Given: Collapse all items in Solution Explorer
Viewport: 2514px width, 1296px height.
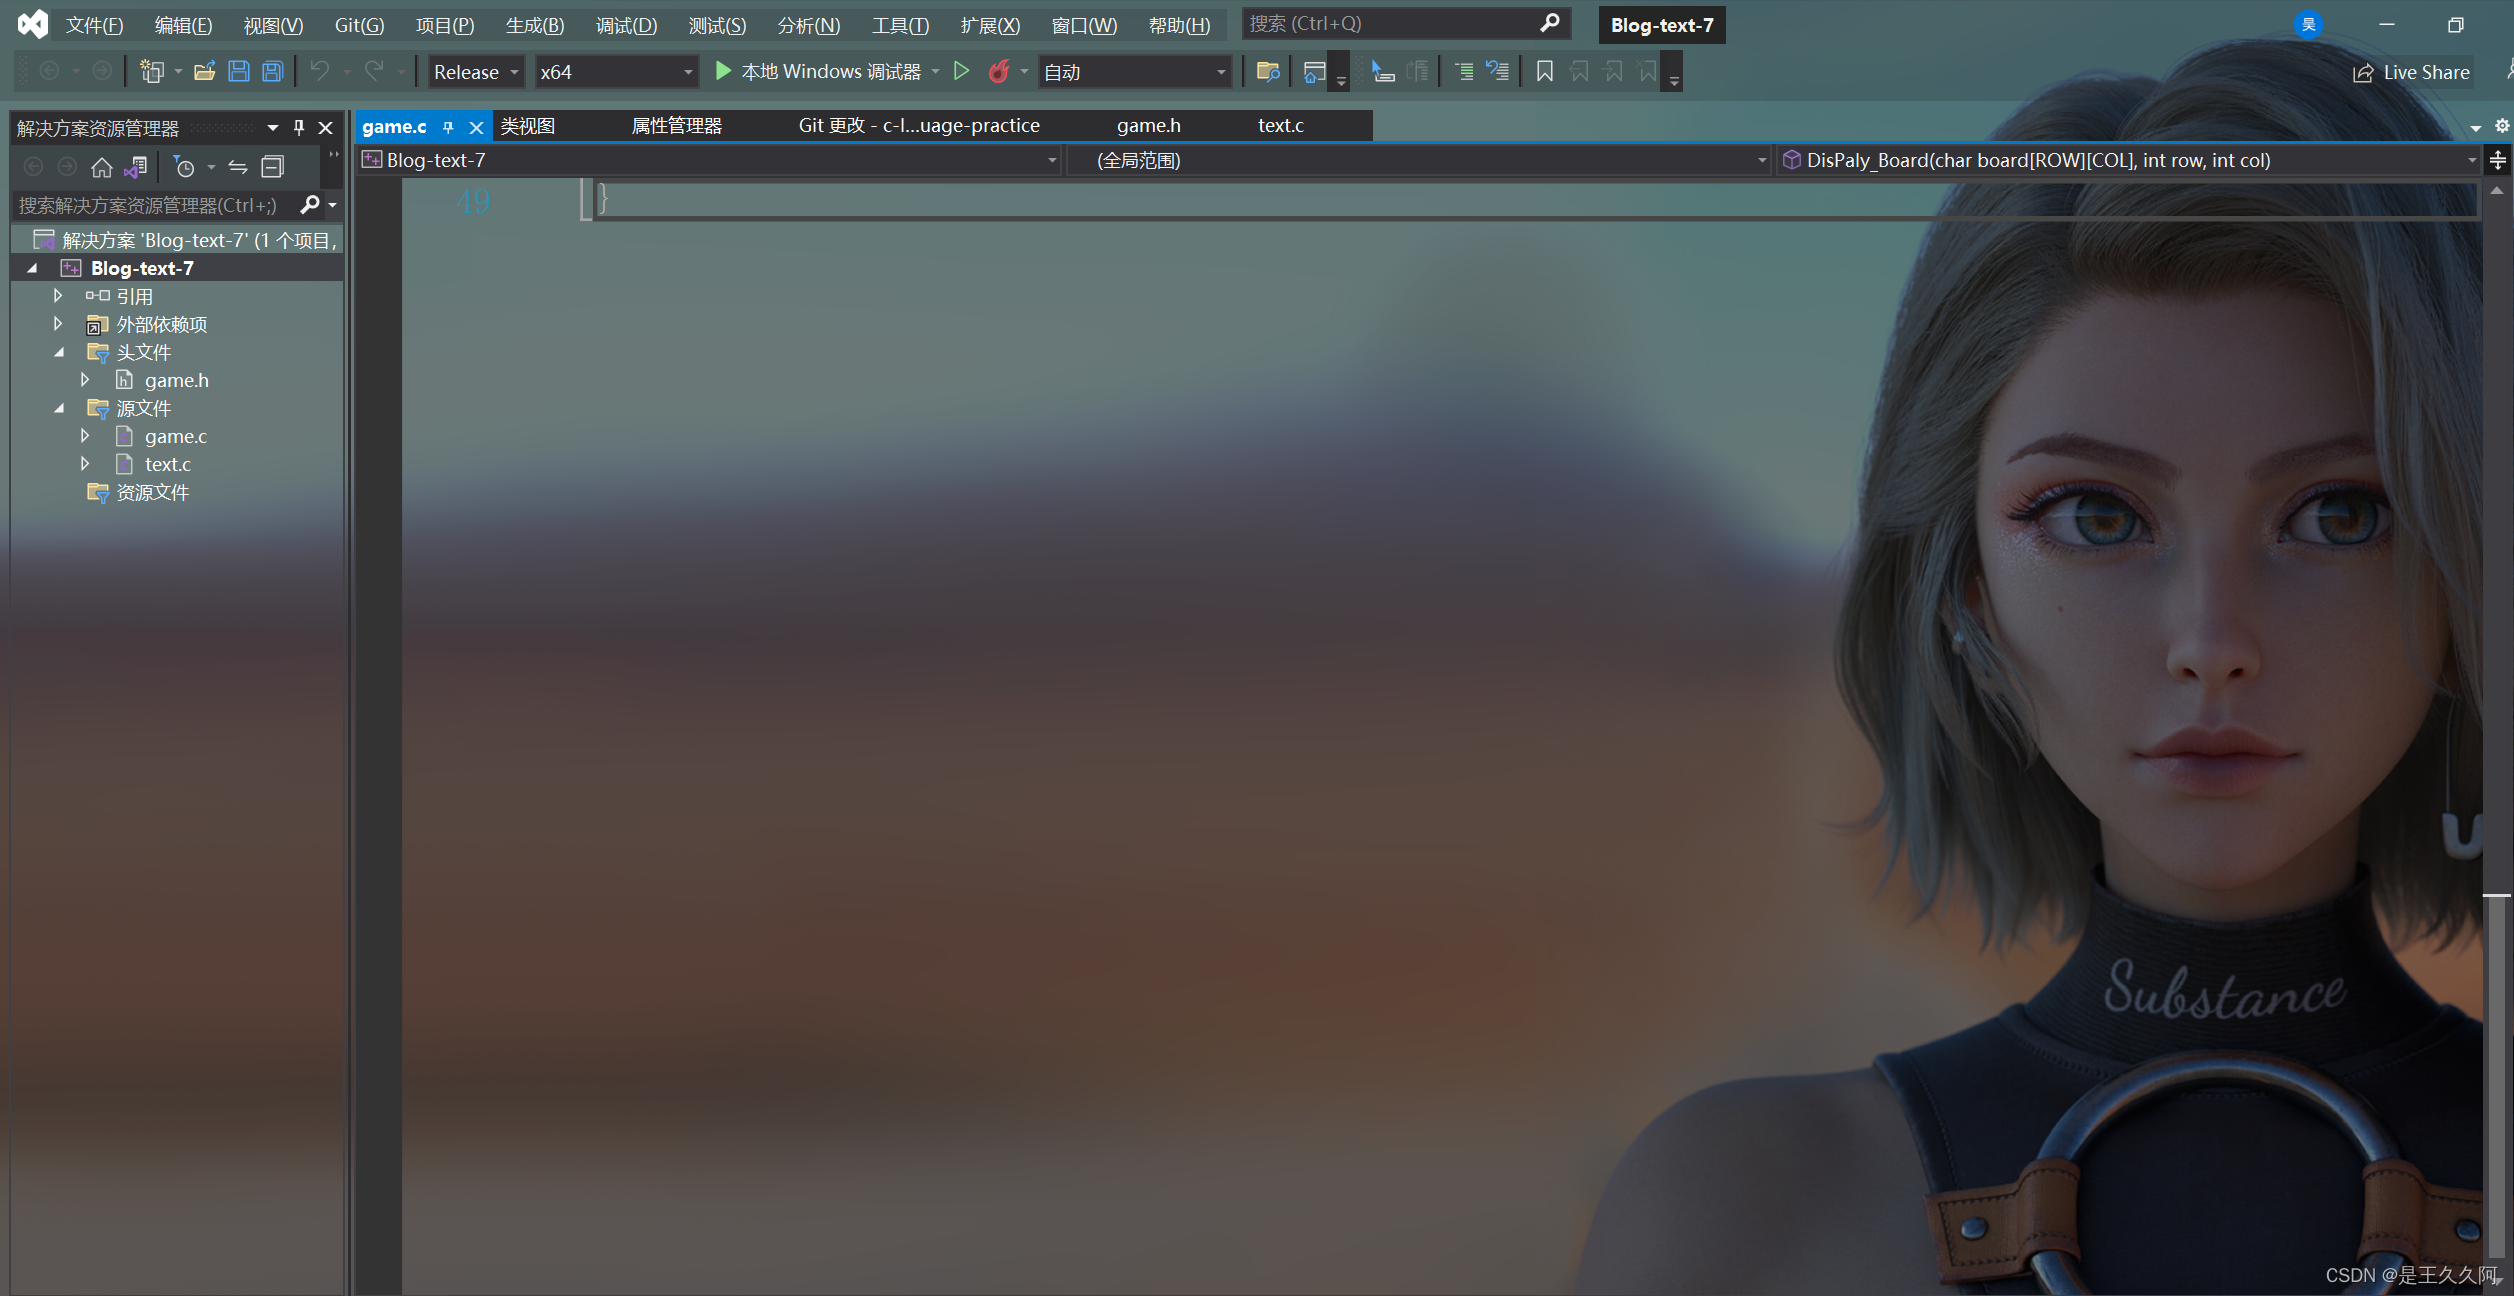Looking at the screenshot, I should pos(272,167).
